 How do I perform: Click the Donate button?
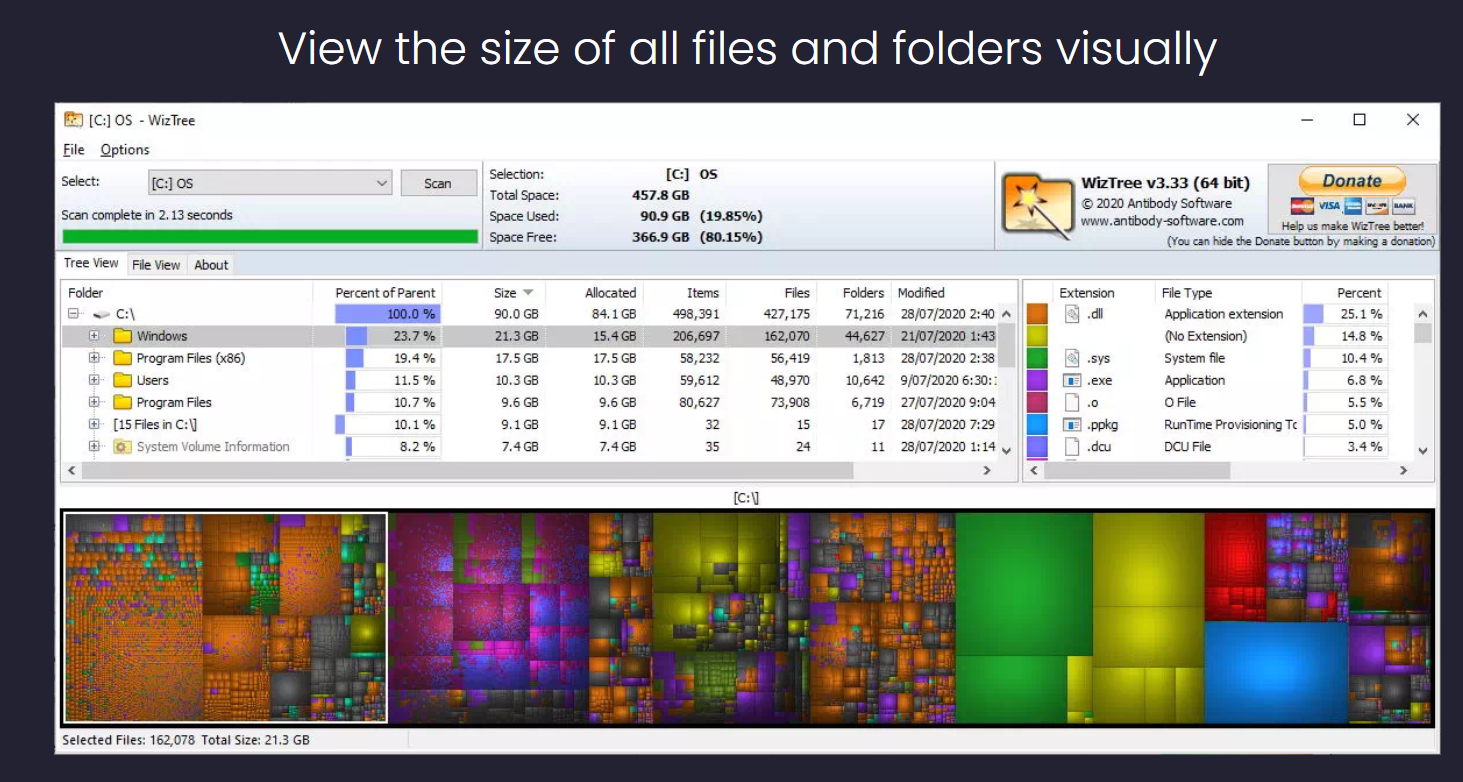1352,181
